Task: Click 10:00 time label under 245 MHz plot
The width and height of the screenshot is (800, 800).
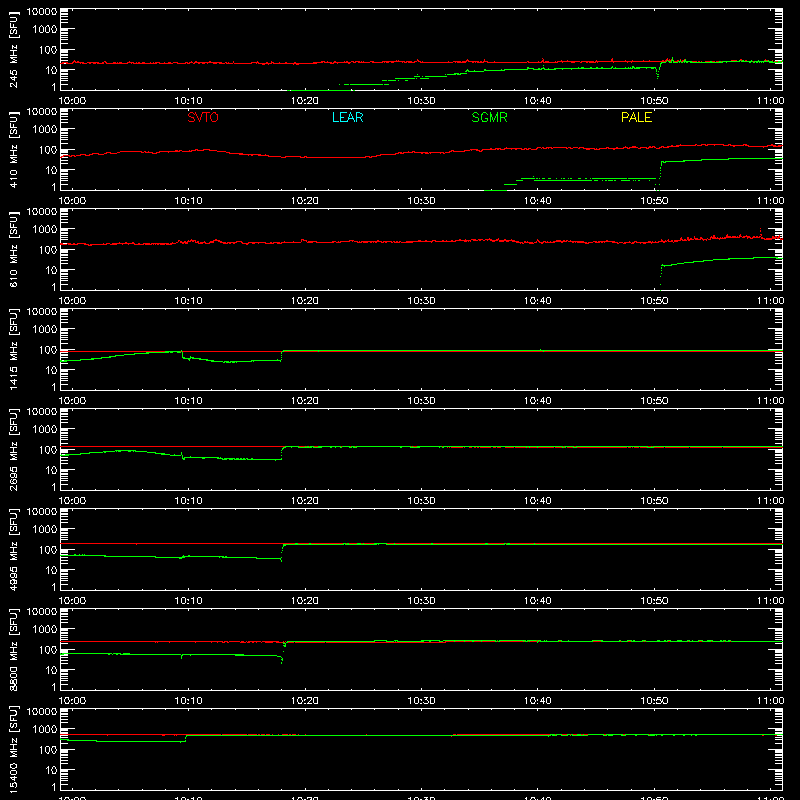Action: click(x=72, y=101)
